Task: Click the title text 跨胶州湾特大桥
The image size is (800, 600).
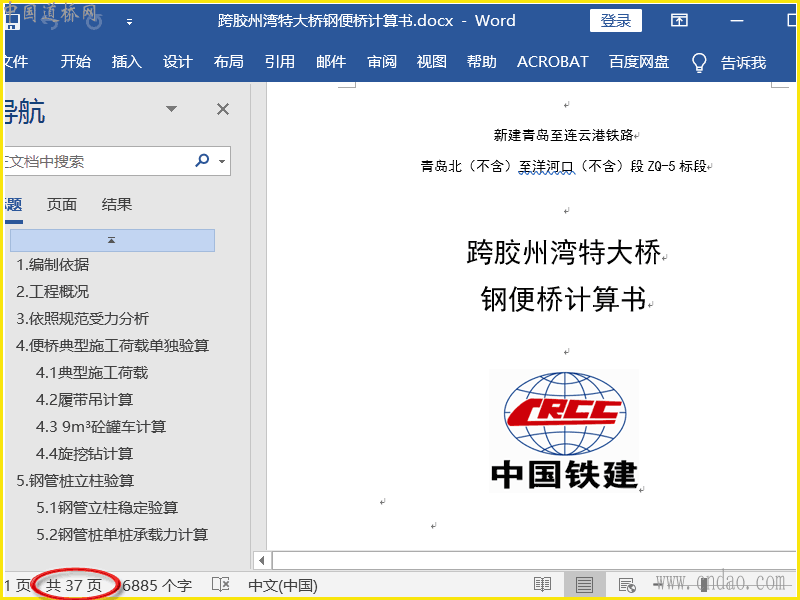Action: point(564,253)
